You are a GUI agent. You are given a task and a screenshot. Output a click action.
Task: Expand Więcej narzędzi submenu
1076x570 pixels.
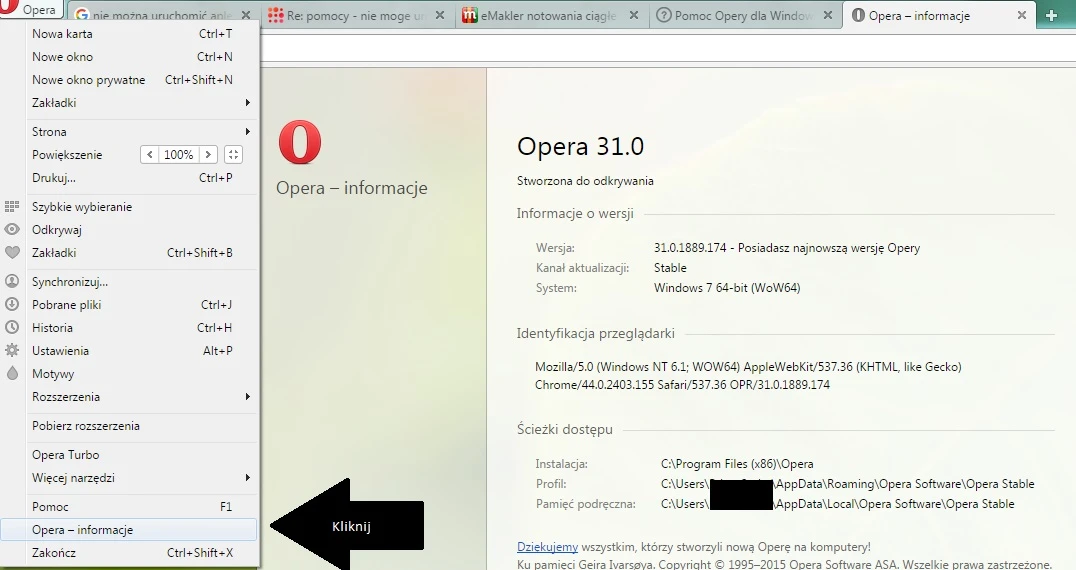click(130, 477)
